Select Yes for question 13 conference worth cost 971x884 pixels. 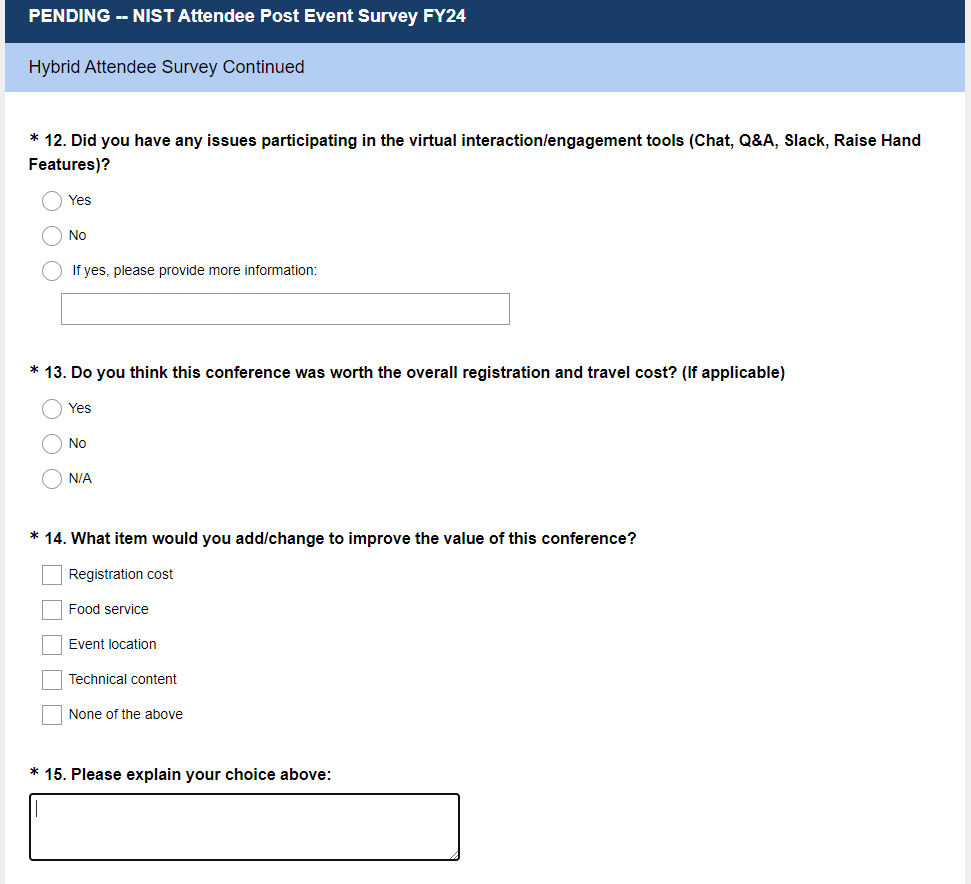point(52,409)
